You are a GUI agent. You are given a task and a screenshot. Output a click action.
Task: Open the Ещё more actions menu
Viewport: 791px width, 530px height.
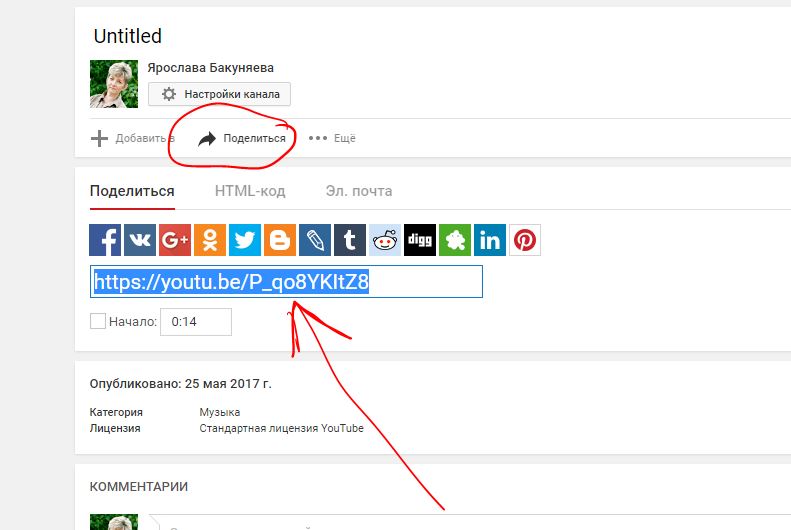pyautogui.click(x=332, y=139)
